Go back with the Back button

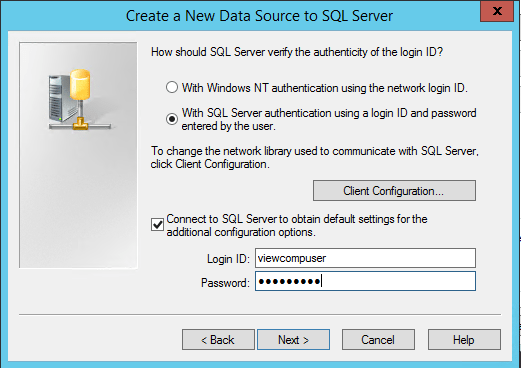click(218, 340)
